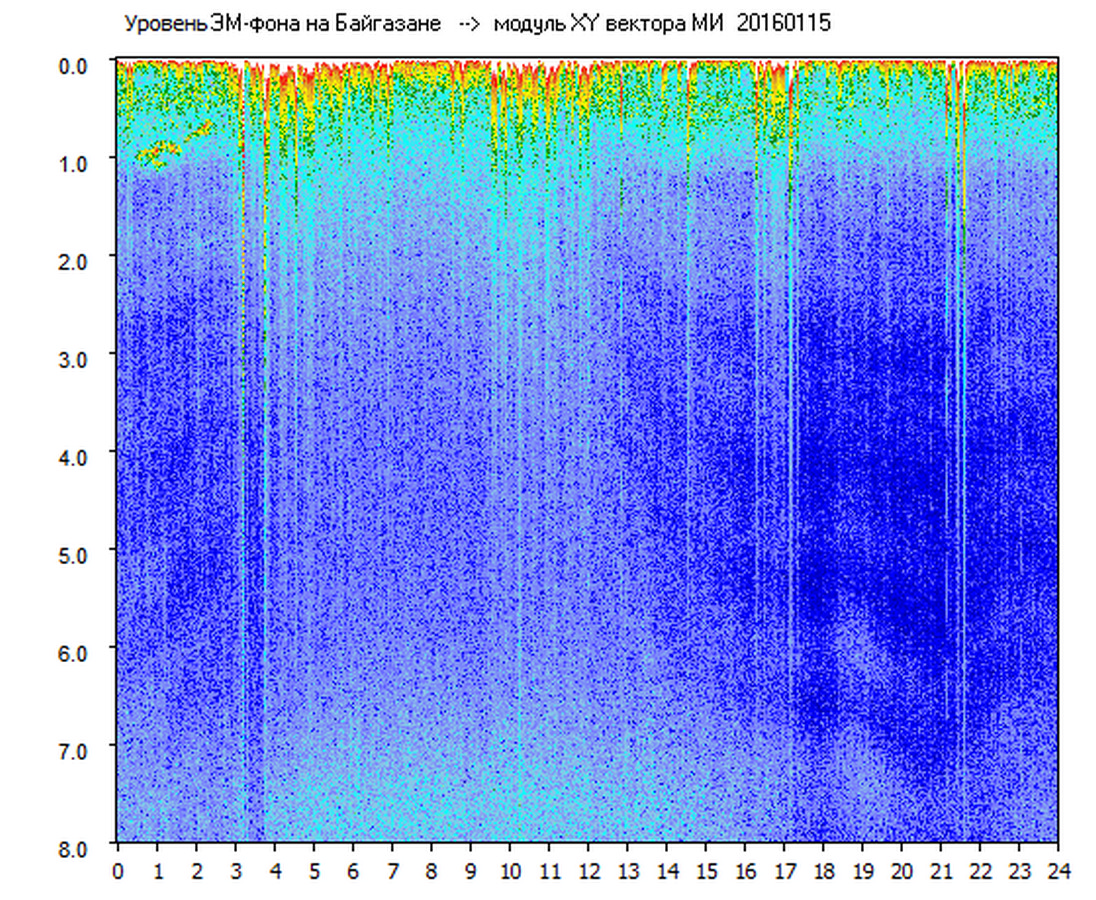Click hour 12 on the horizontal axis

tap(588, 871)
